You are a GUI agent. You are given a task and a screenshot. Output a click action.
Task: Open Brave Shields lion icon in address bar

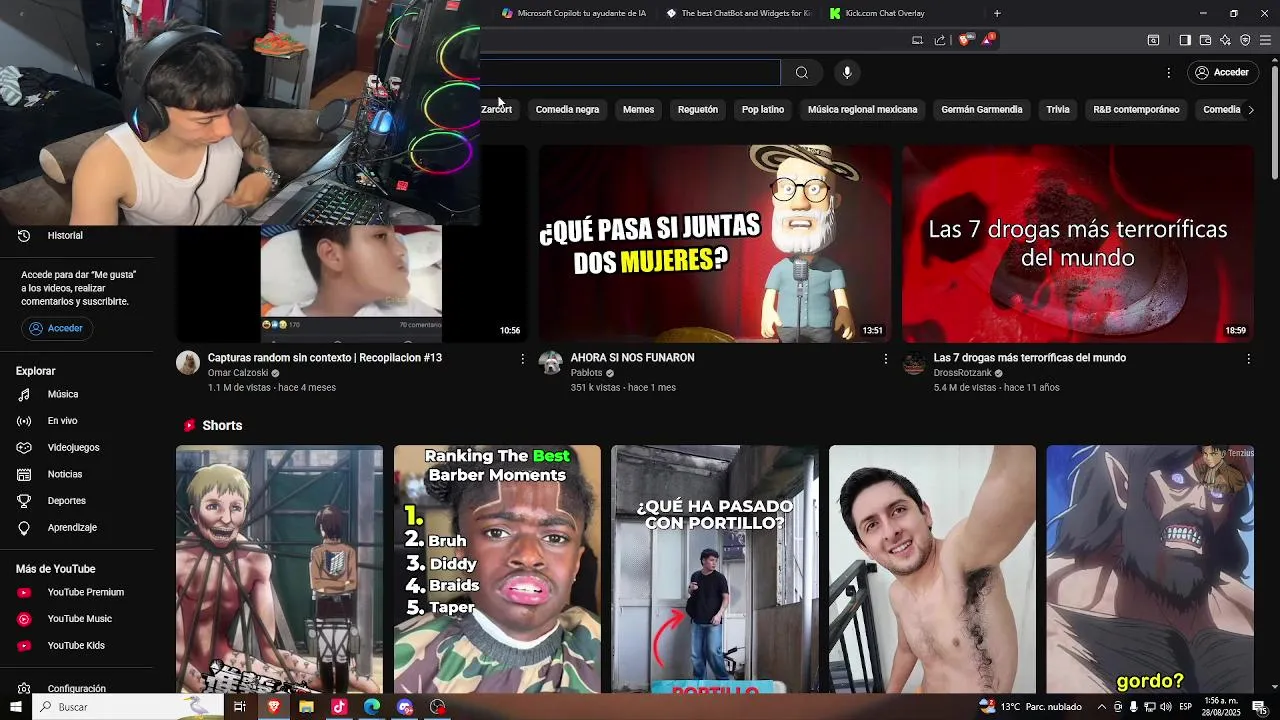(964, 40)
